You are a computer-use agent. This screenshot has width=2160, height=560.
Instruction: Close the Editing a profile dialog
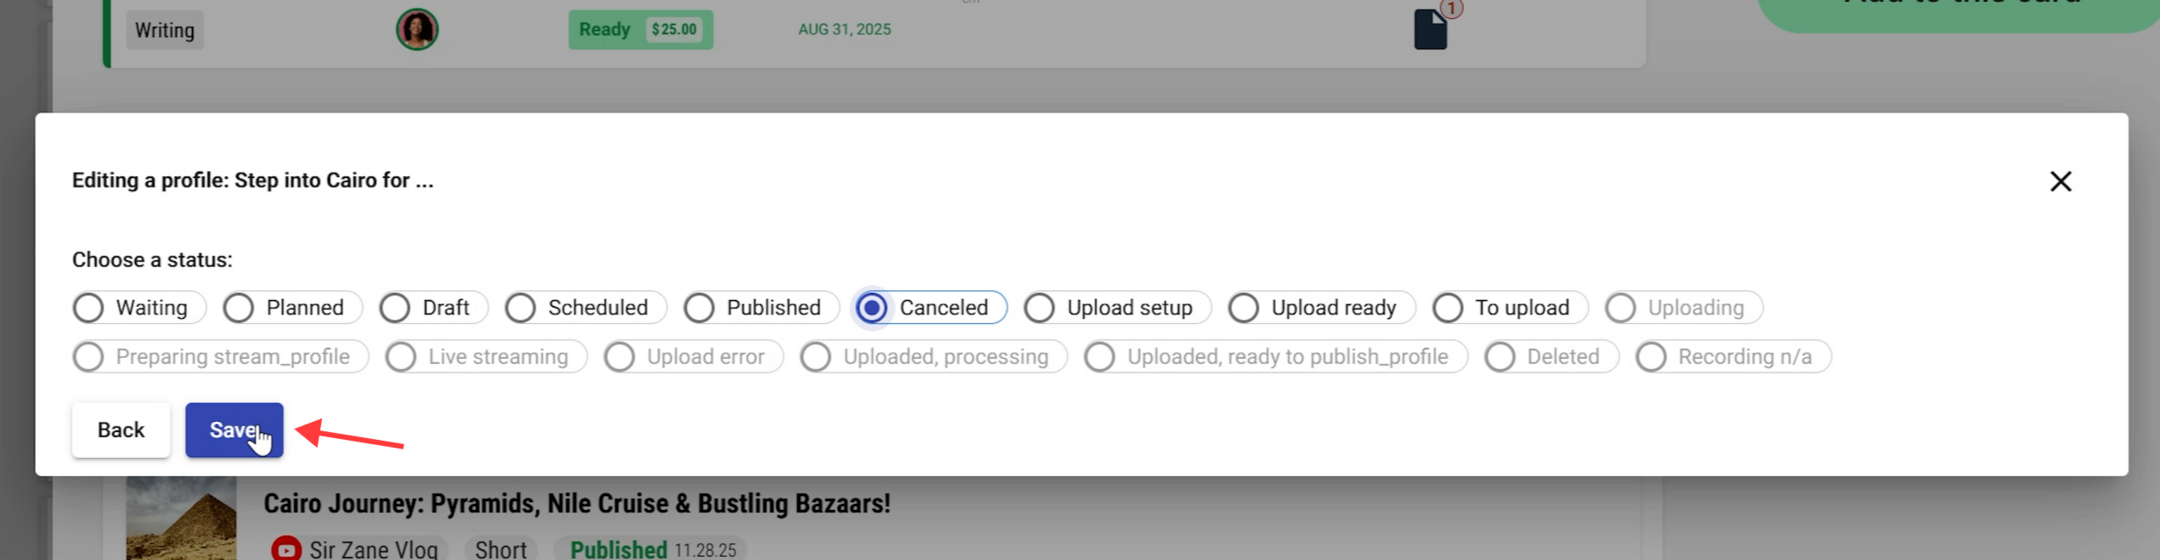click(2060, 181)
